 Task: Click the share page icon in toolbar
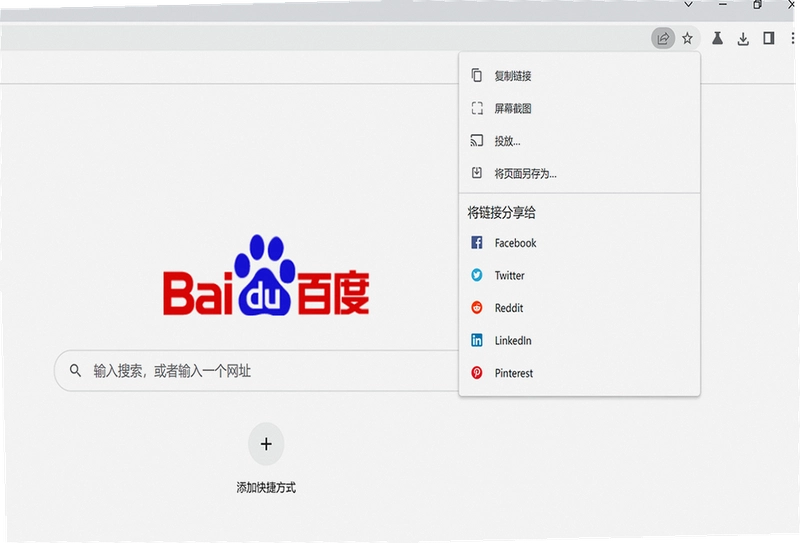[663, 38]
